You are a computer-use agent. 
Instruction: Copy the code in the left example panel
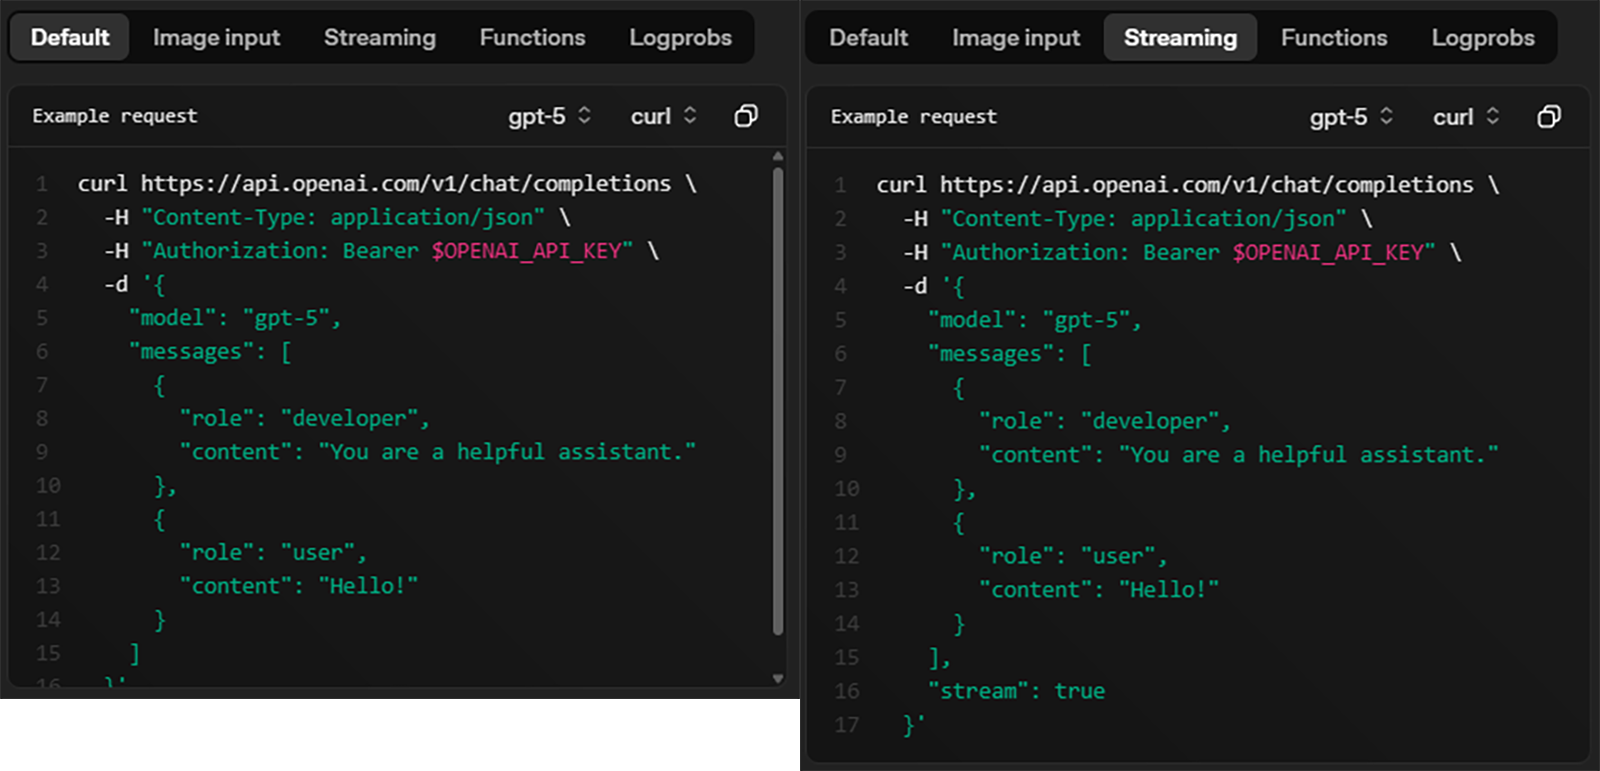(746, 116)
